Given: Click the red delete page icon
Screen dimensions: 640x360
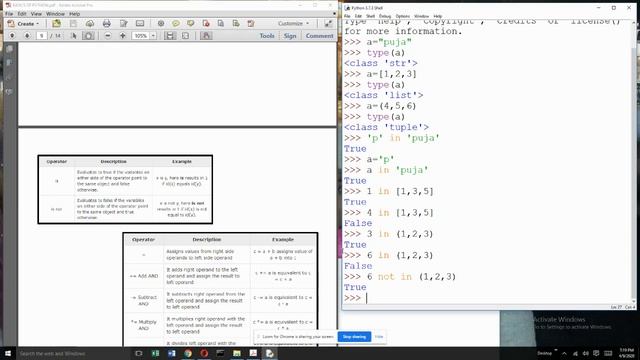Looking at the screenshot, I should pyautogui.click(x=206, y=24).
